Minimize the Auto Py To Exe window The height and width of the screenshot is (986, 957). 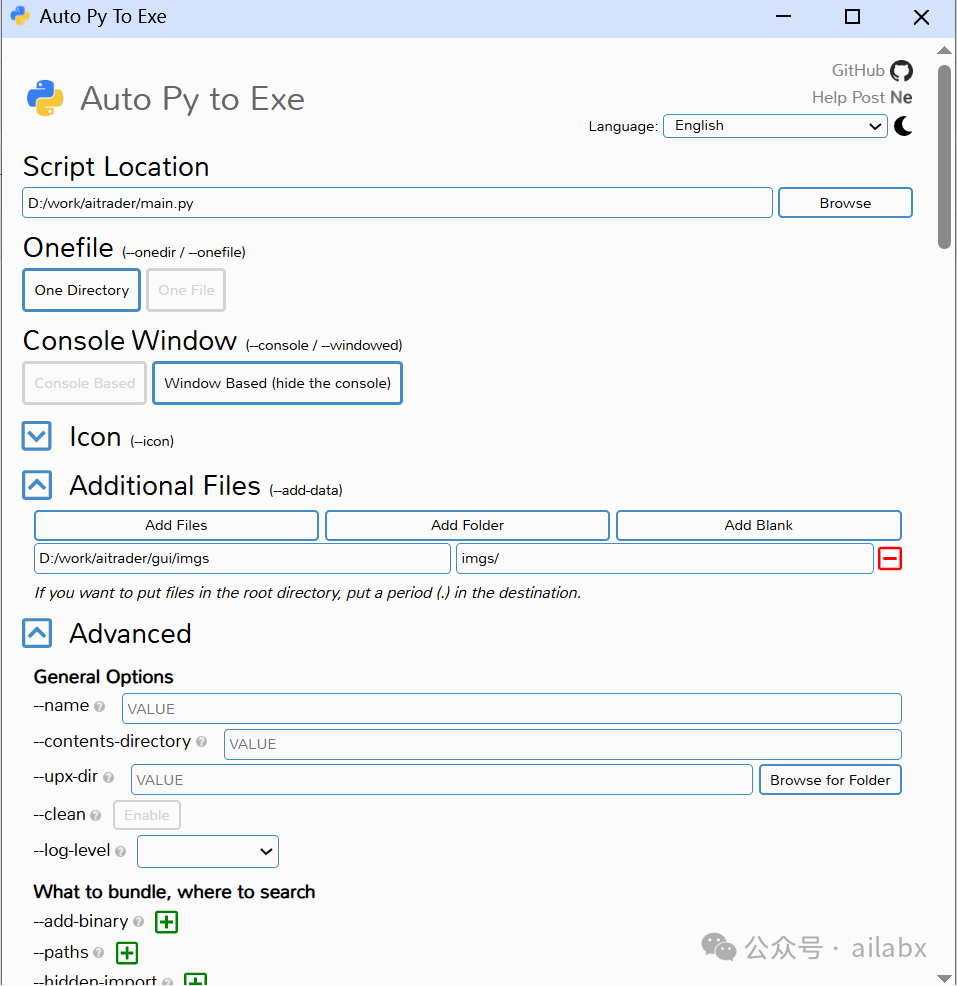click(x=783, y=16)
